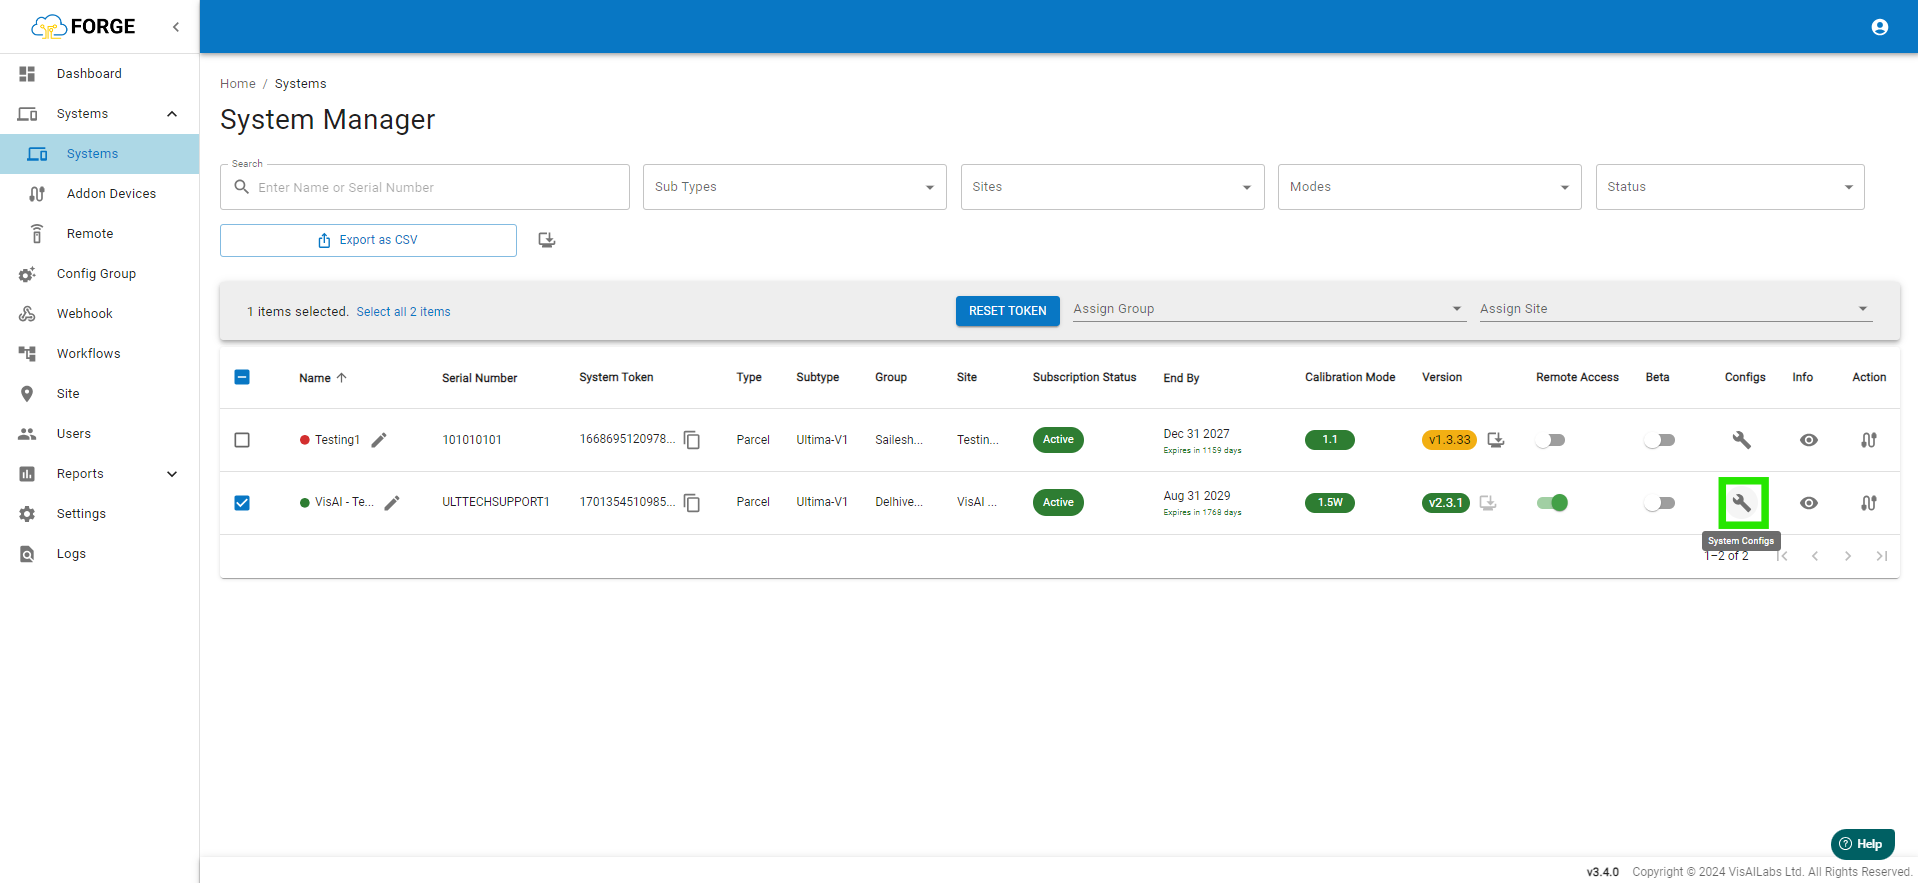View info eye icon for Testing1
Screen dimensions: 1918x883
(x=1808, y=440)
